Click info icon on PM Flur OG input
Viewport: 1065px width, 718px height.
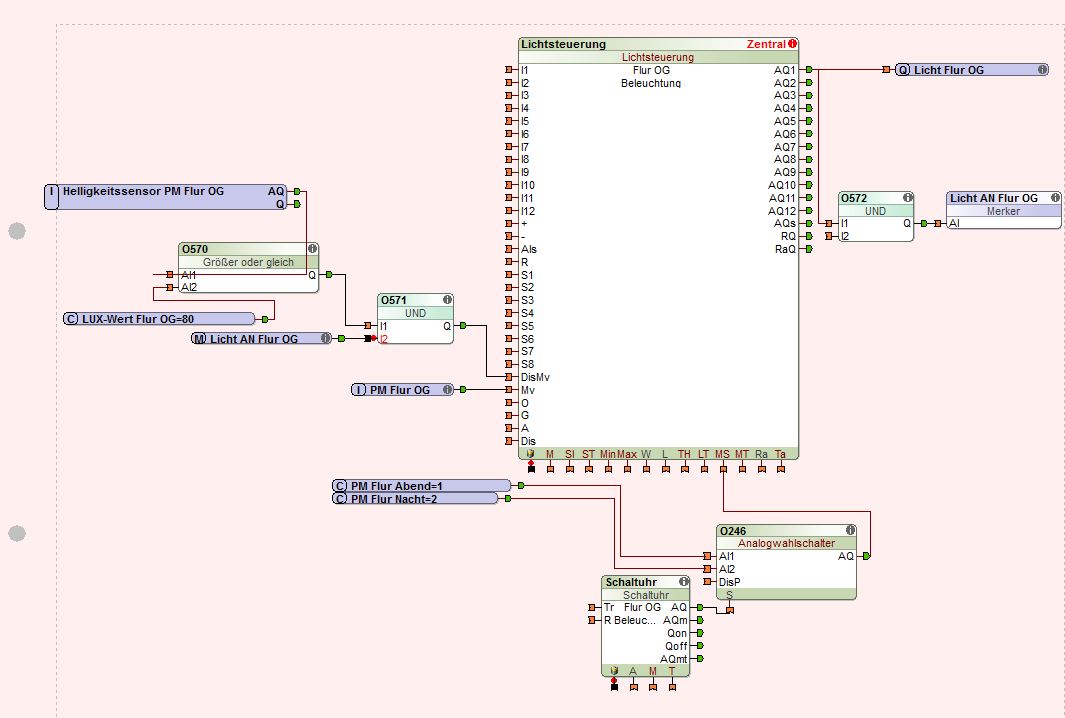coord(447,389)
